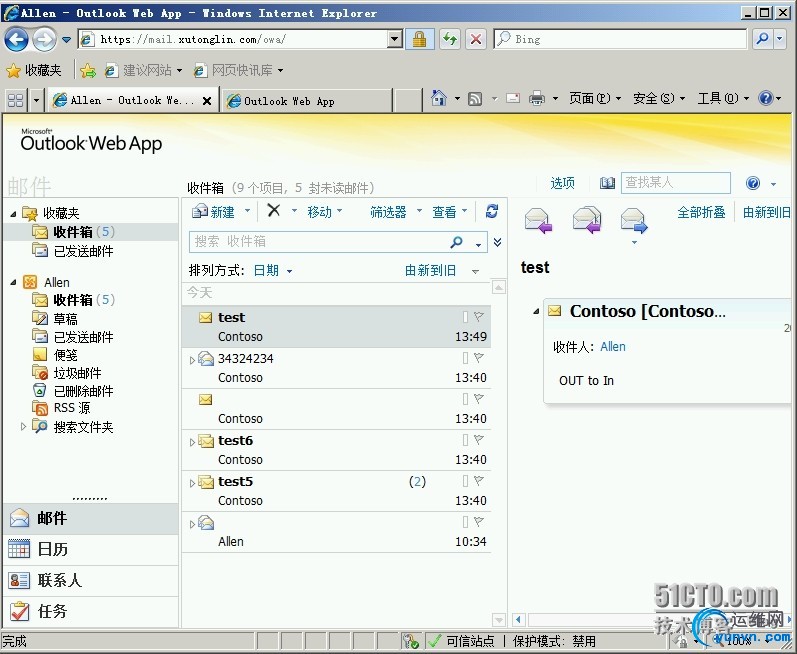Click the category box on the test5 message

coord(465,481)
